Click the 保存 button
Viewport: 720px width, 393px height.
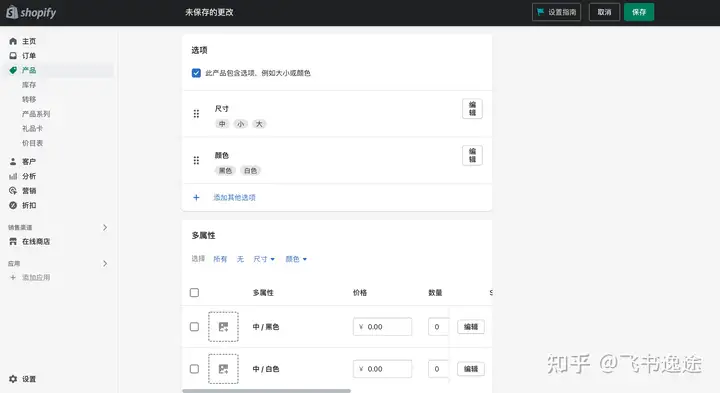point(639,12)
